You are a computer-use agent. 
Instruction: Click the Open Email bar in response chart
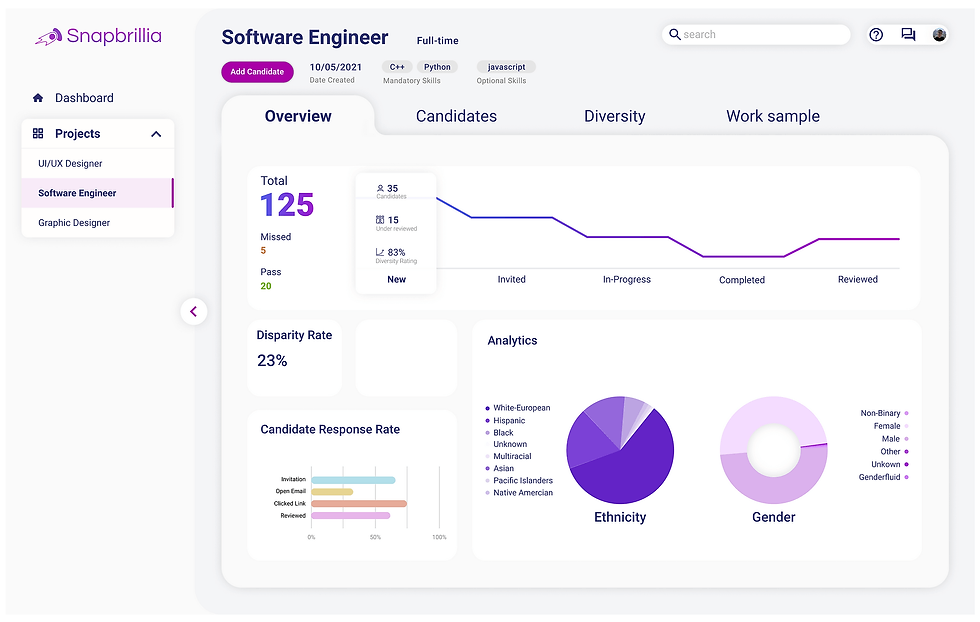(332, 492)
